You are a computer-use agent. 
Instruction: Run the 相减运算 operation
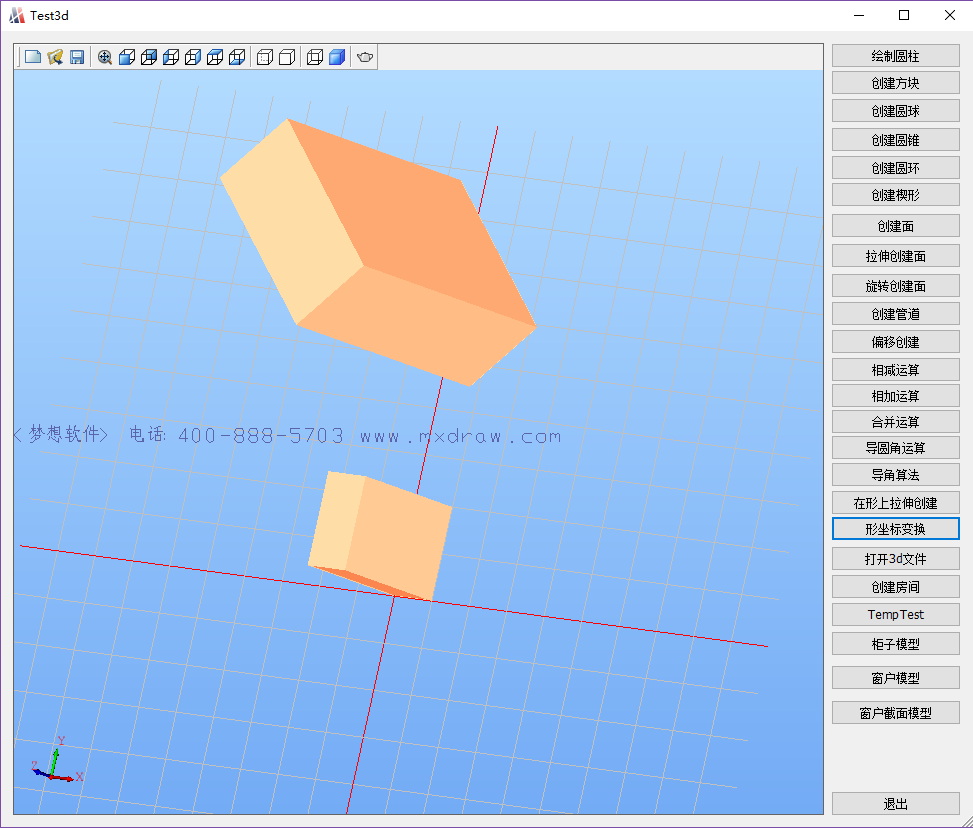[x=895, y=370]
